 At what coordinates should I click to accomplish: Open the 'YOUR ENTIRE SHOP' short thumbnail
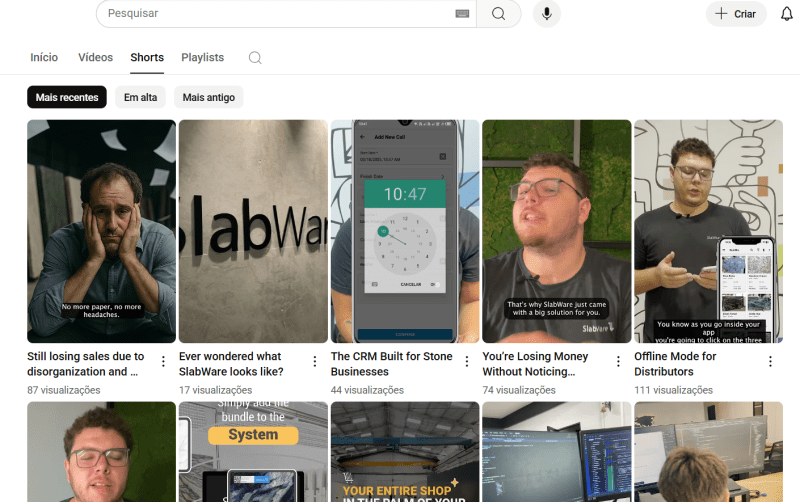tap(405, 452)
